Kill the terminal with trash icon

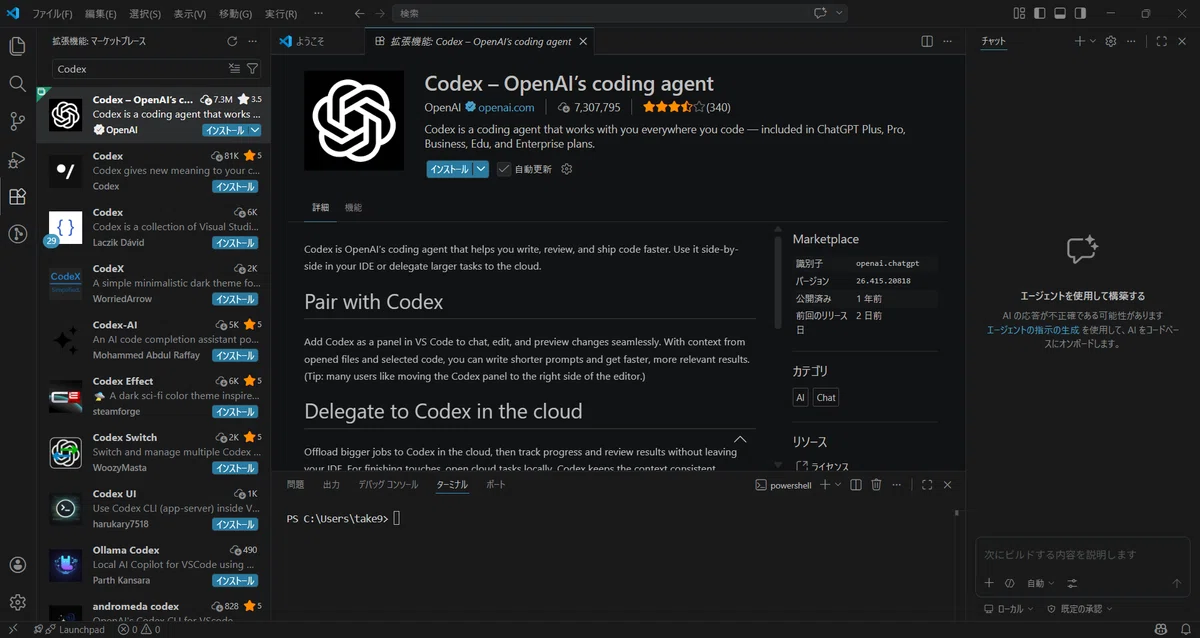876,485
